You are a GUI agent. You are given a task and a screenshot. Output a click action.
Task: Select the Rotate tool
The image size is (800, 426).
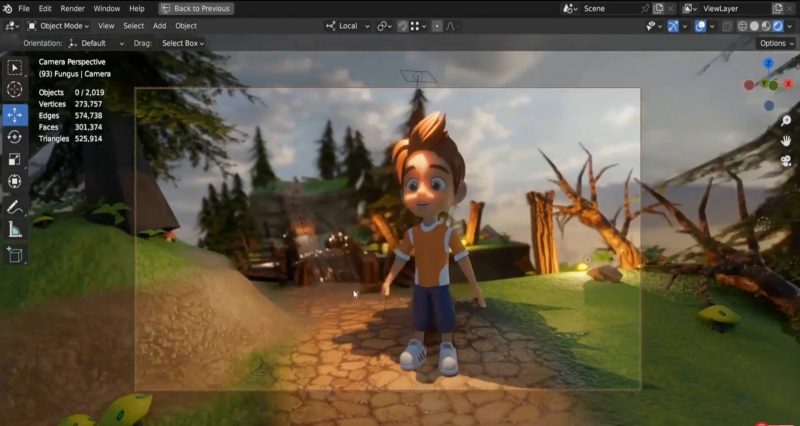pyautogui.click(x=15, y=137)
